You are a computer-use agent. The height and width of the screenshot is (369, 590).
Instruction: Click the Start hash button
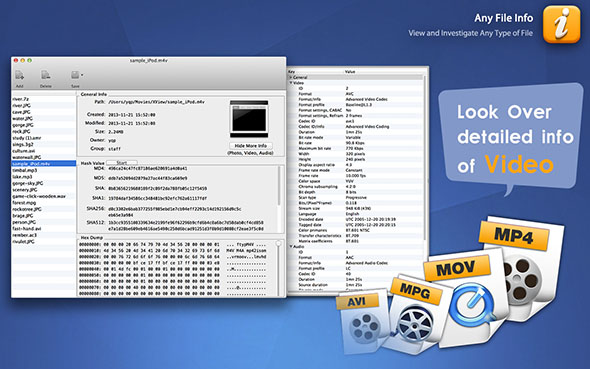(122, 162)
